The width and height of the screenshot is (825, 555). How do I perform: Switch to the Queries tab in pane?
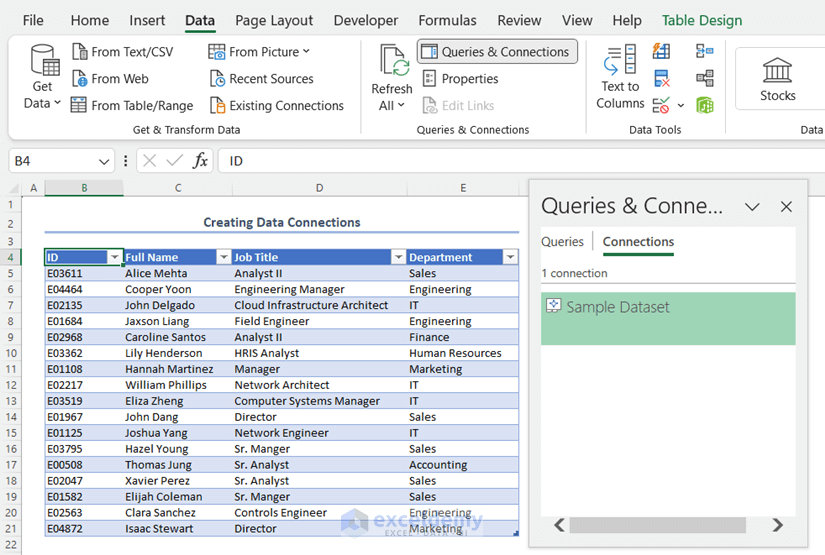pos(562,242)
